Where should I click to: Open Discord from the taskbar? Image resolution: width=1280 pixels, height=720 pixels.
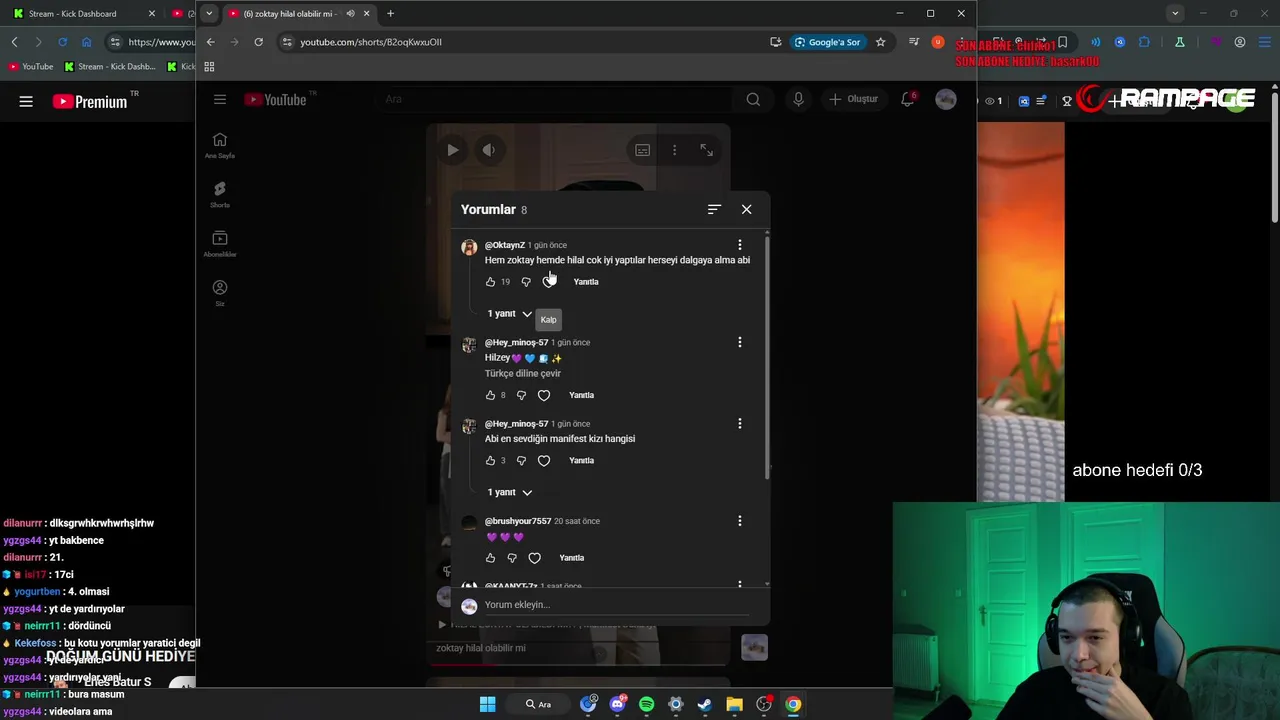click(x=617, y=704)
